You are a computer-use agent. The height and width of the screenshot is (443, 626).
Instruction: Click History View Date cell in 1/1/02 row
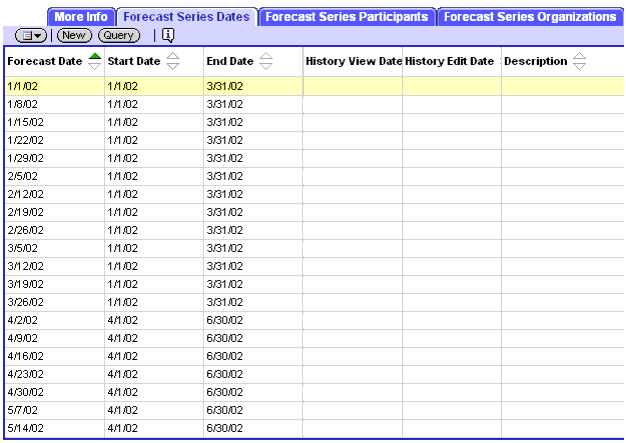[353, 86]
